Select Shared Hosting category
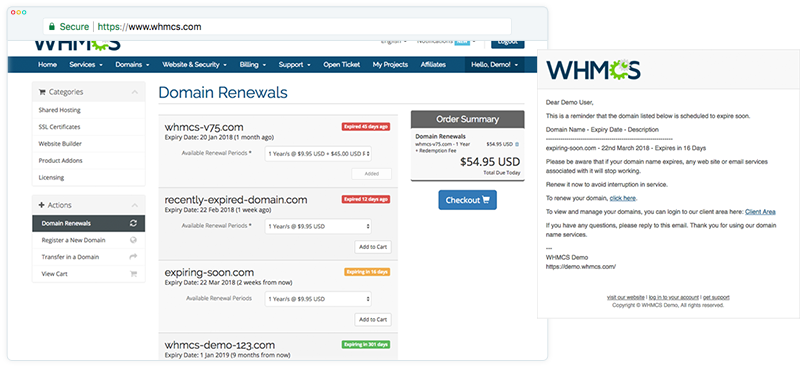This screenshot has height=368, width=800. coord(89,110)
